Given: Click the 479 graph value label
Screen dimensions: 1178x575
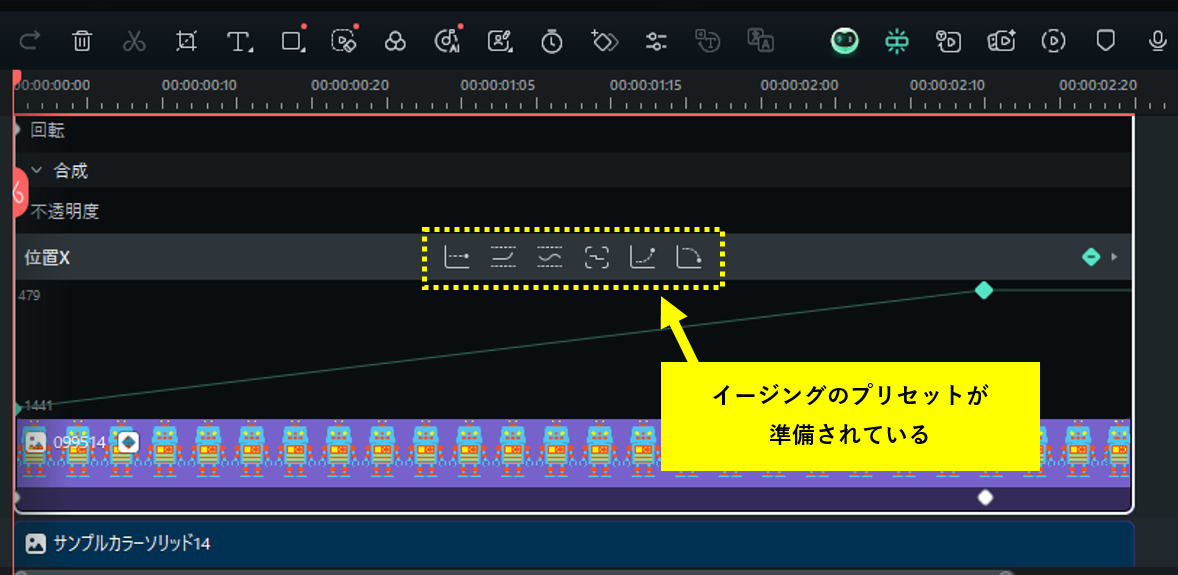Looking at the screenshot, I should (29, 295).
